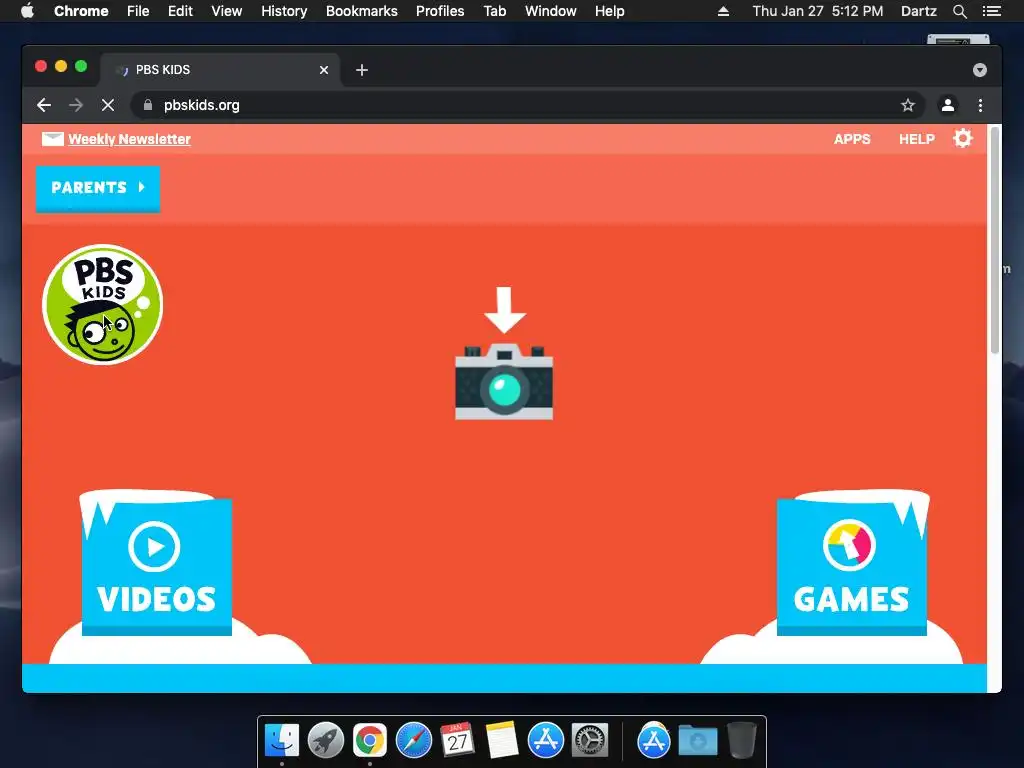The image size is (1024, 768).
Task: Bookmark this page with the star
Action: [908, 105]
